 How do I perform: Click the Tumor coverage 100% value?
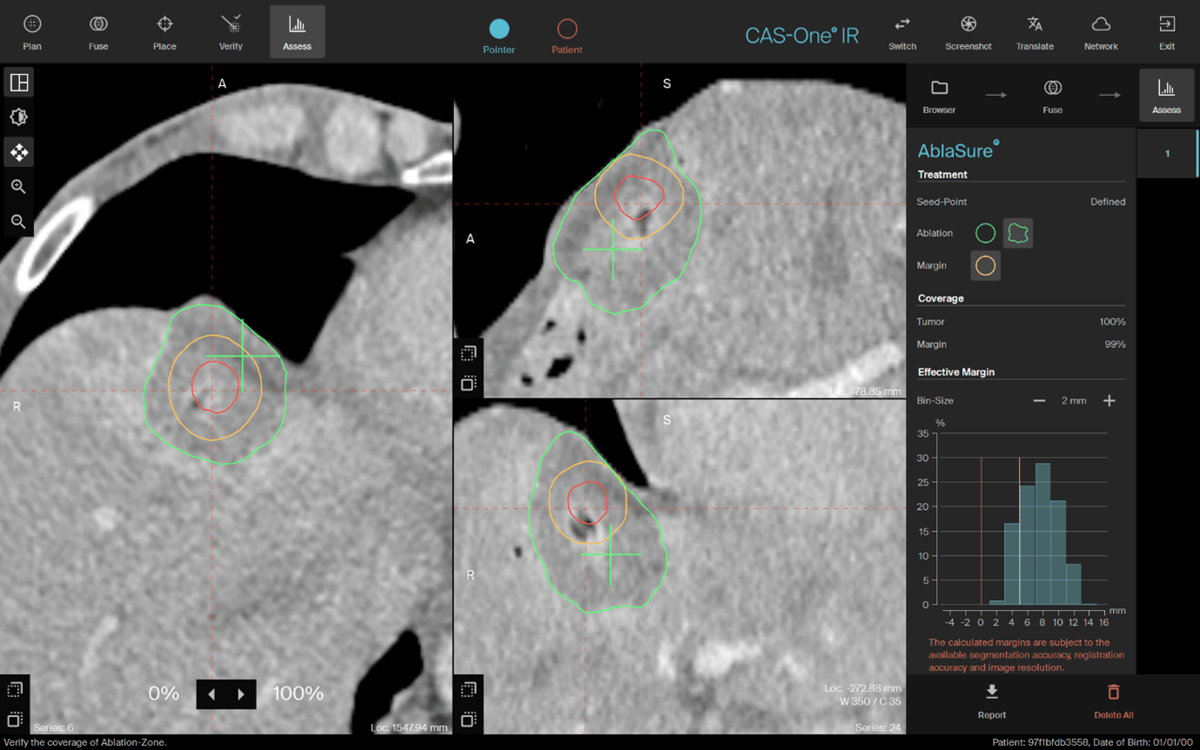pos(1112,322)
